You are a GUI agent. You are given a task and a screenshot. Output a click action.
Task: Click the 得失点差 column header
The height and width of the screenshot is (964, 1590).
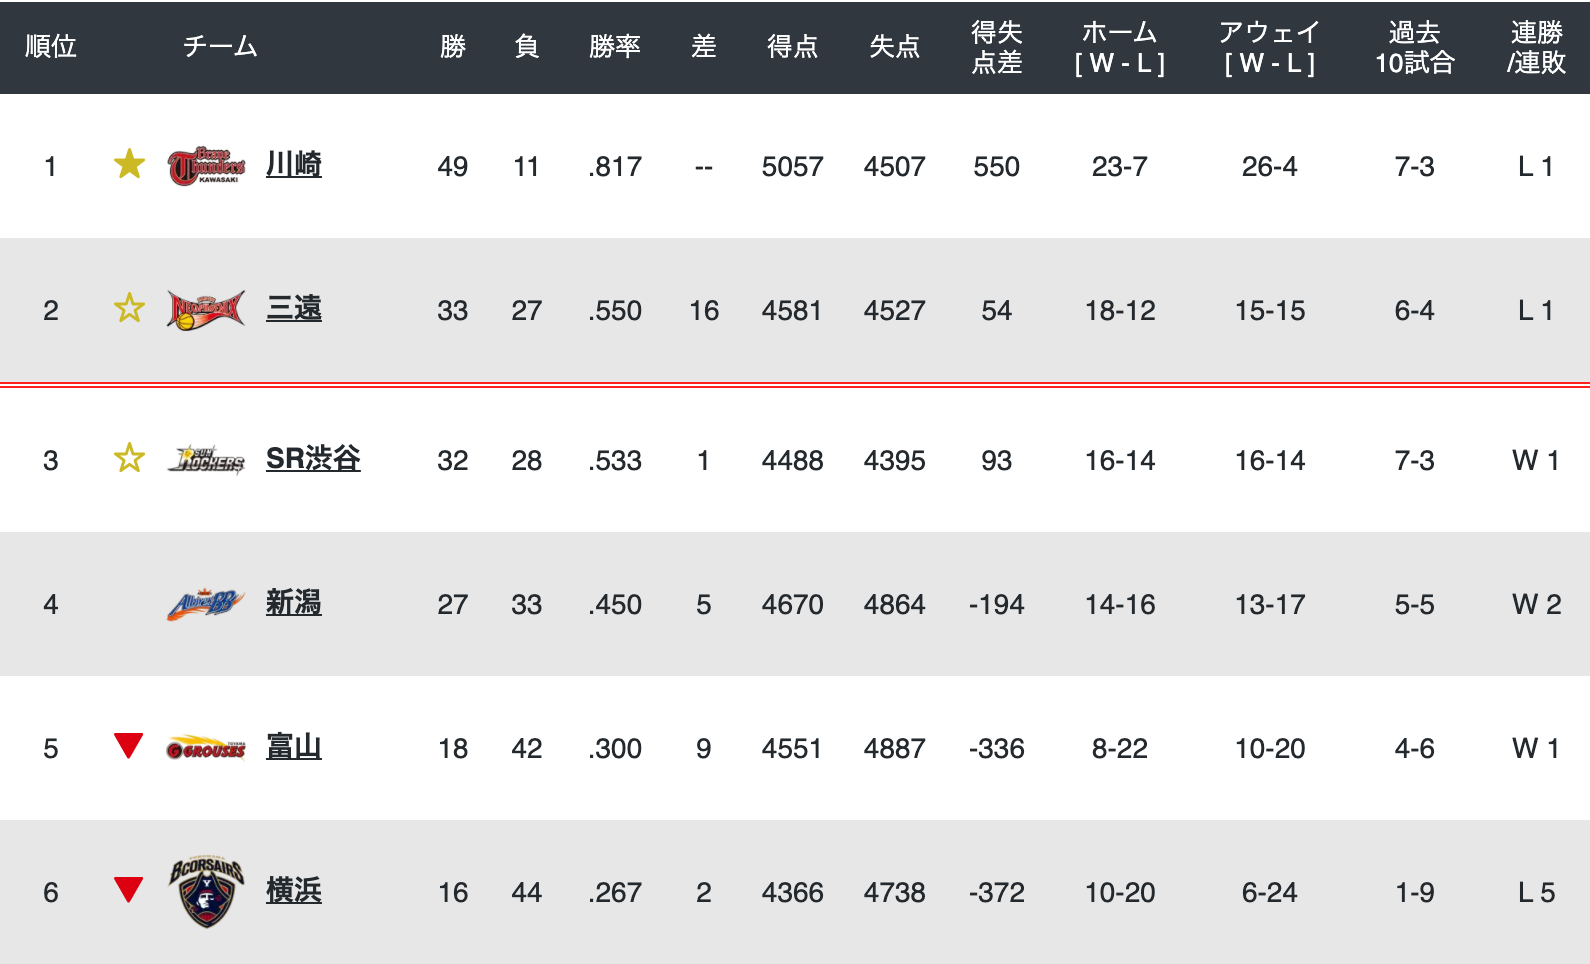click(x=997, y=47)
